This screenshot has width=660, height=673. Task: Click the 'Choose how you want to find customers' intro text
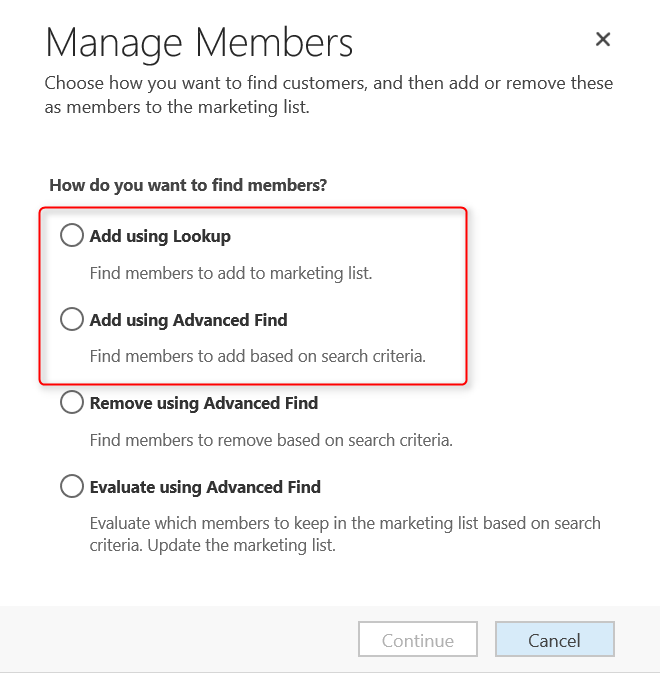[329, 83]
